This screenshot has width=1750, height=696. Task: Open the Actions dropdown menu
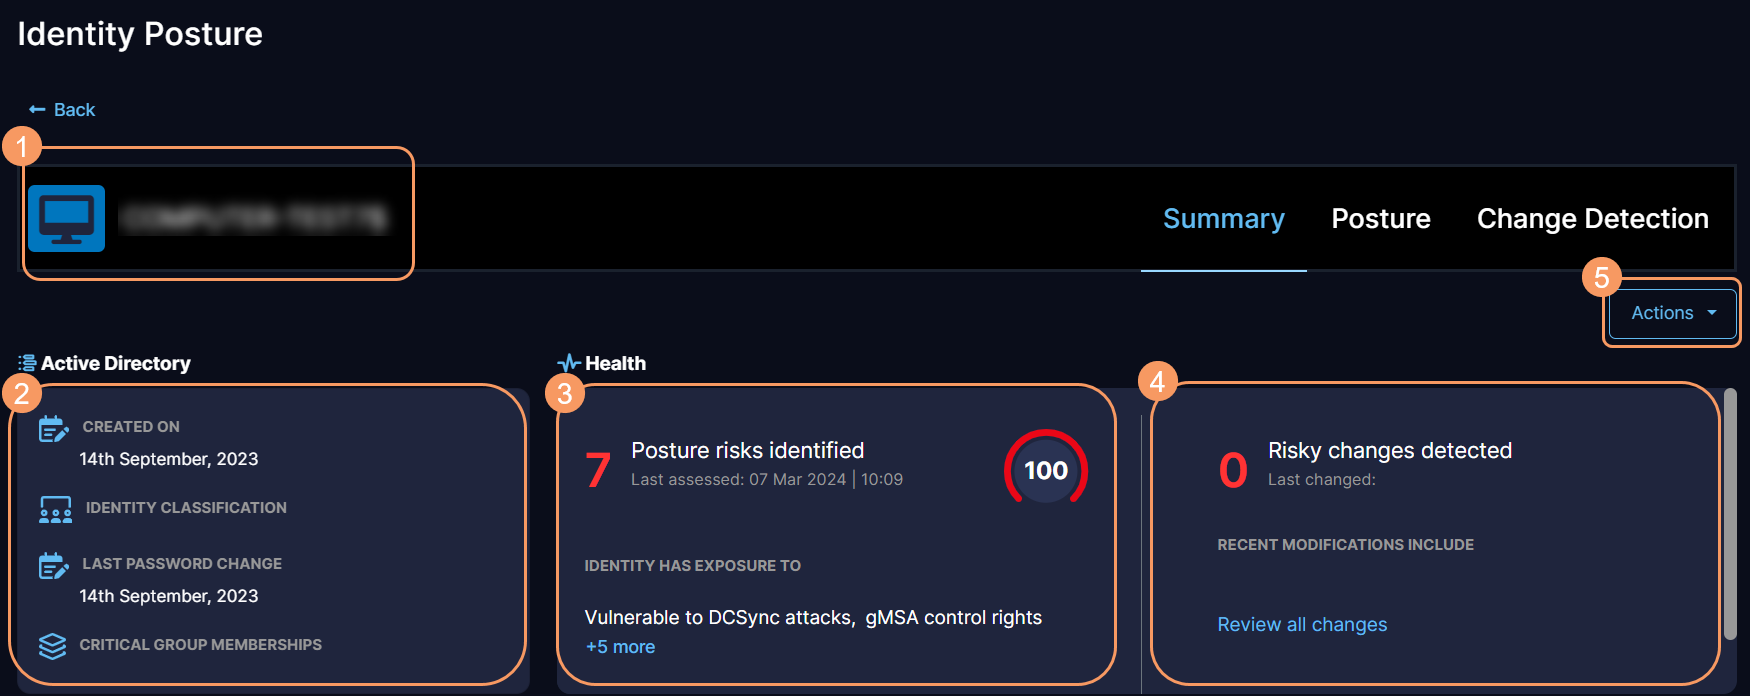coord(1662,312)
